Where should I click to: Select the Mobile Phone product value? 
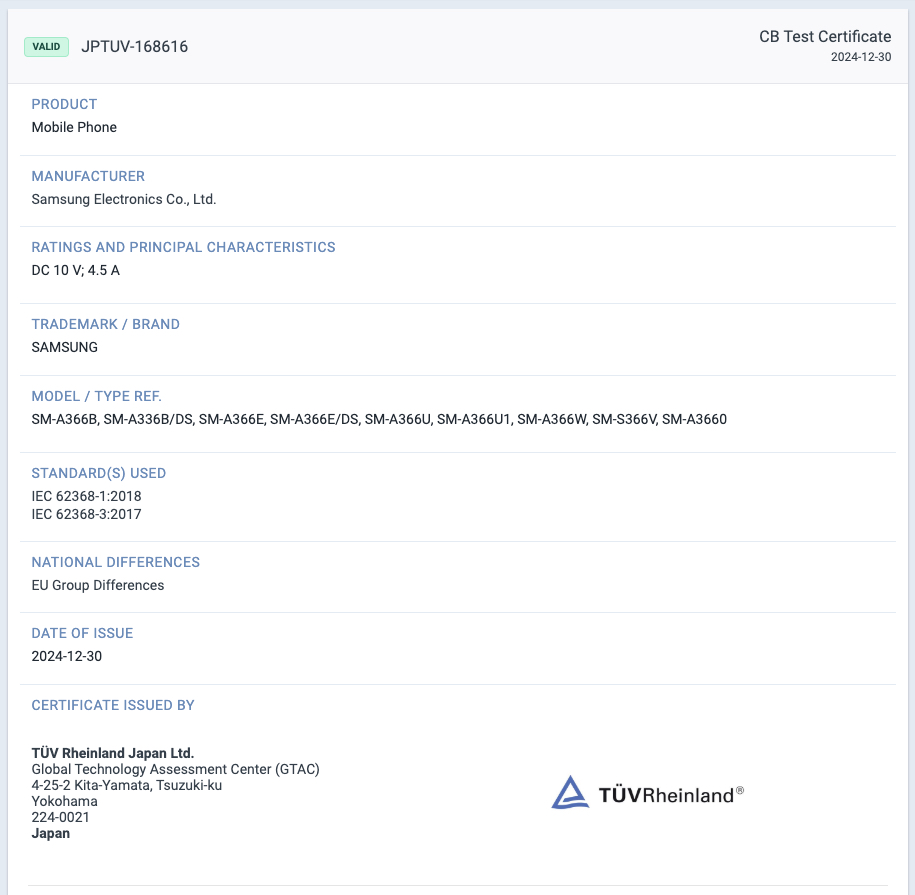click(74, 127)
